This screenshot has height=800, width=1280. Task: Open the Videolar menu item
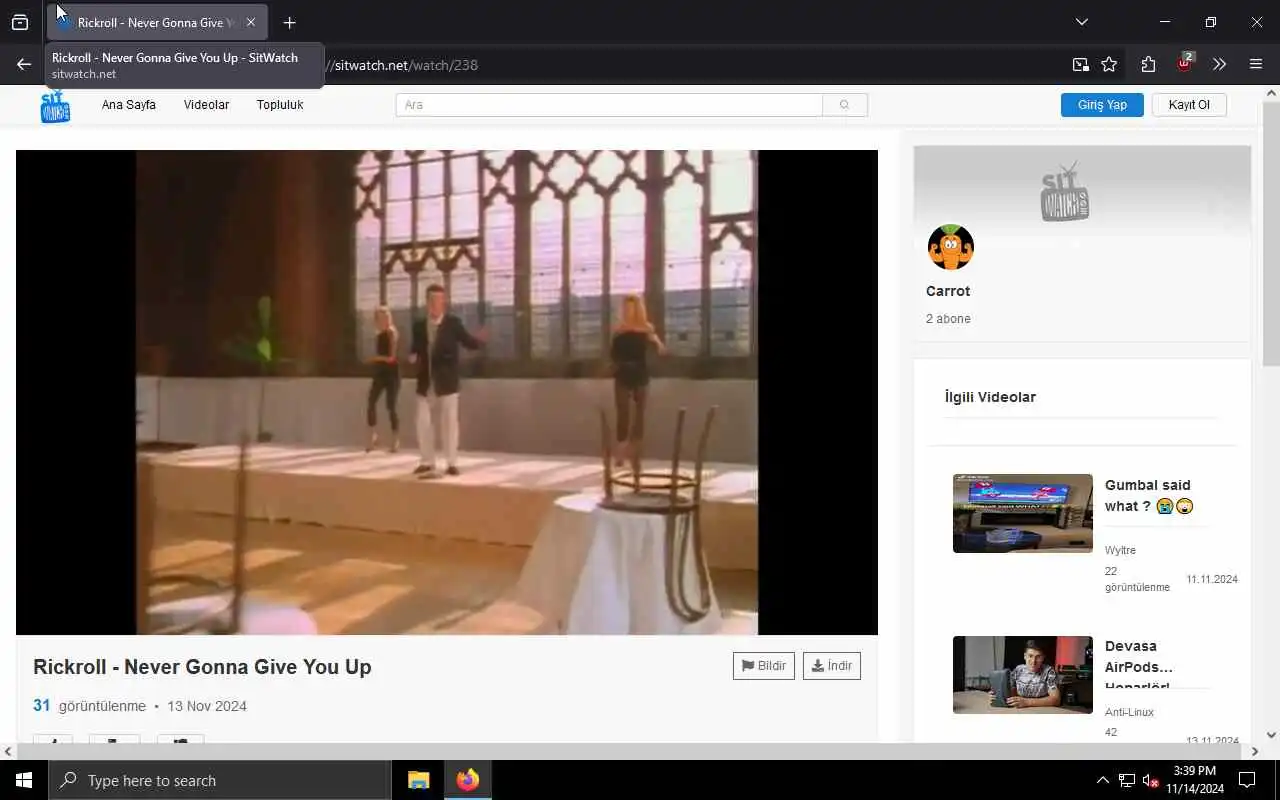(206, 105)
